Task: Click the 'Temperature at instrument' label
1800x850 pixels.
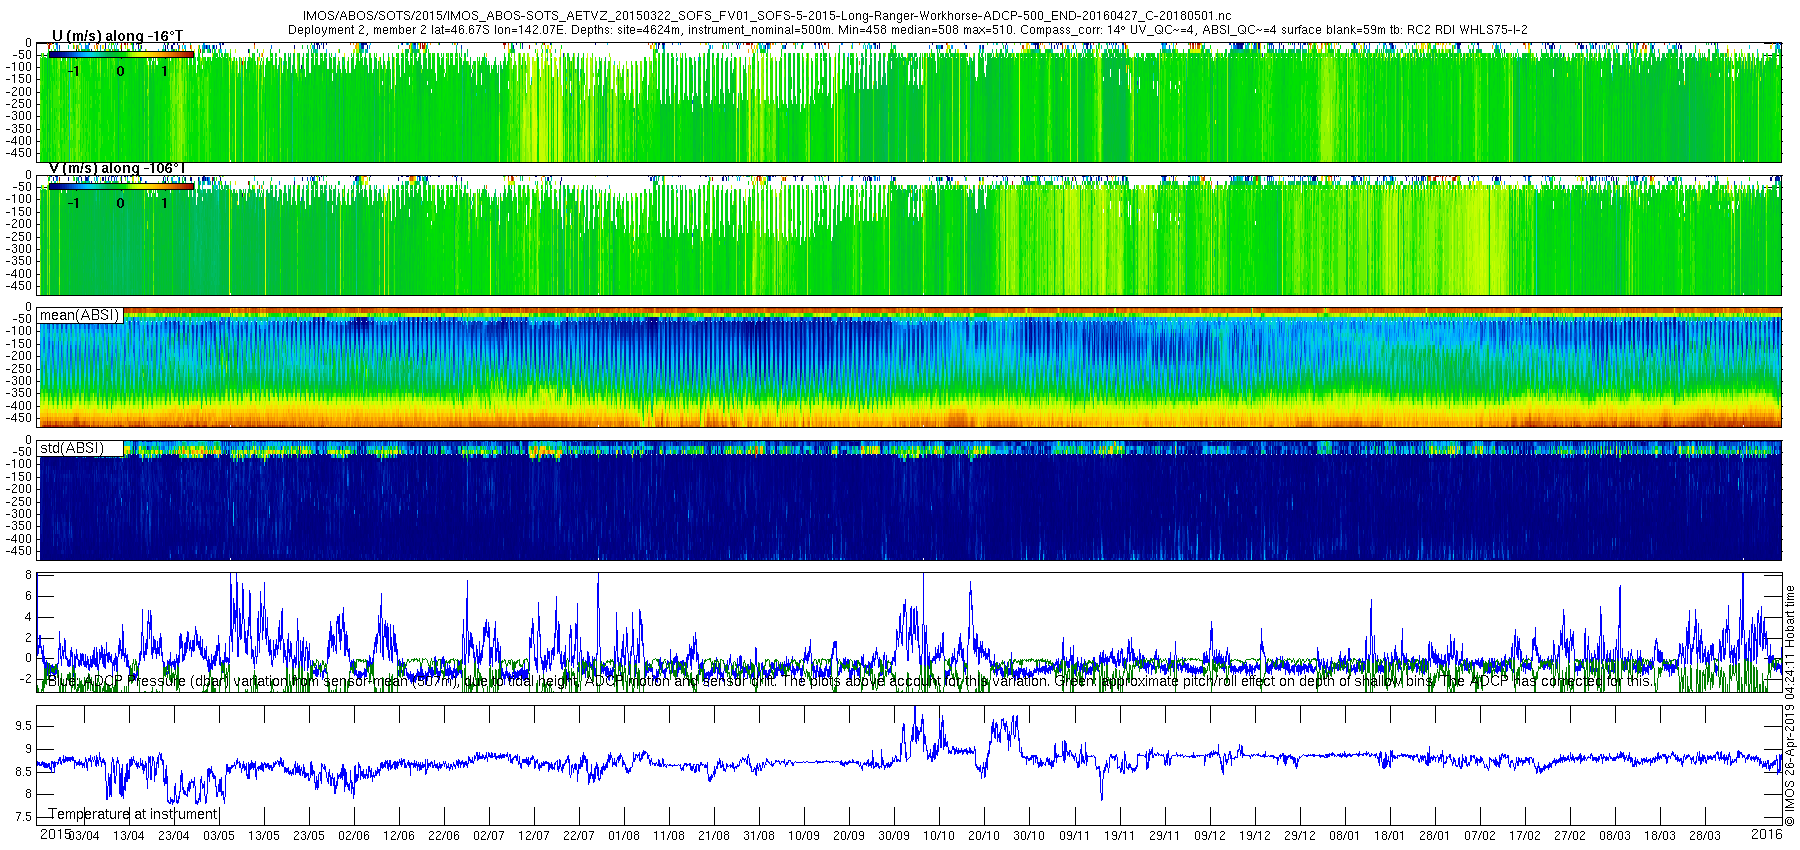Action: [x=133, y=814]
